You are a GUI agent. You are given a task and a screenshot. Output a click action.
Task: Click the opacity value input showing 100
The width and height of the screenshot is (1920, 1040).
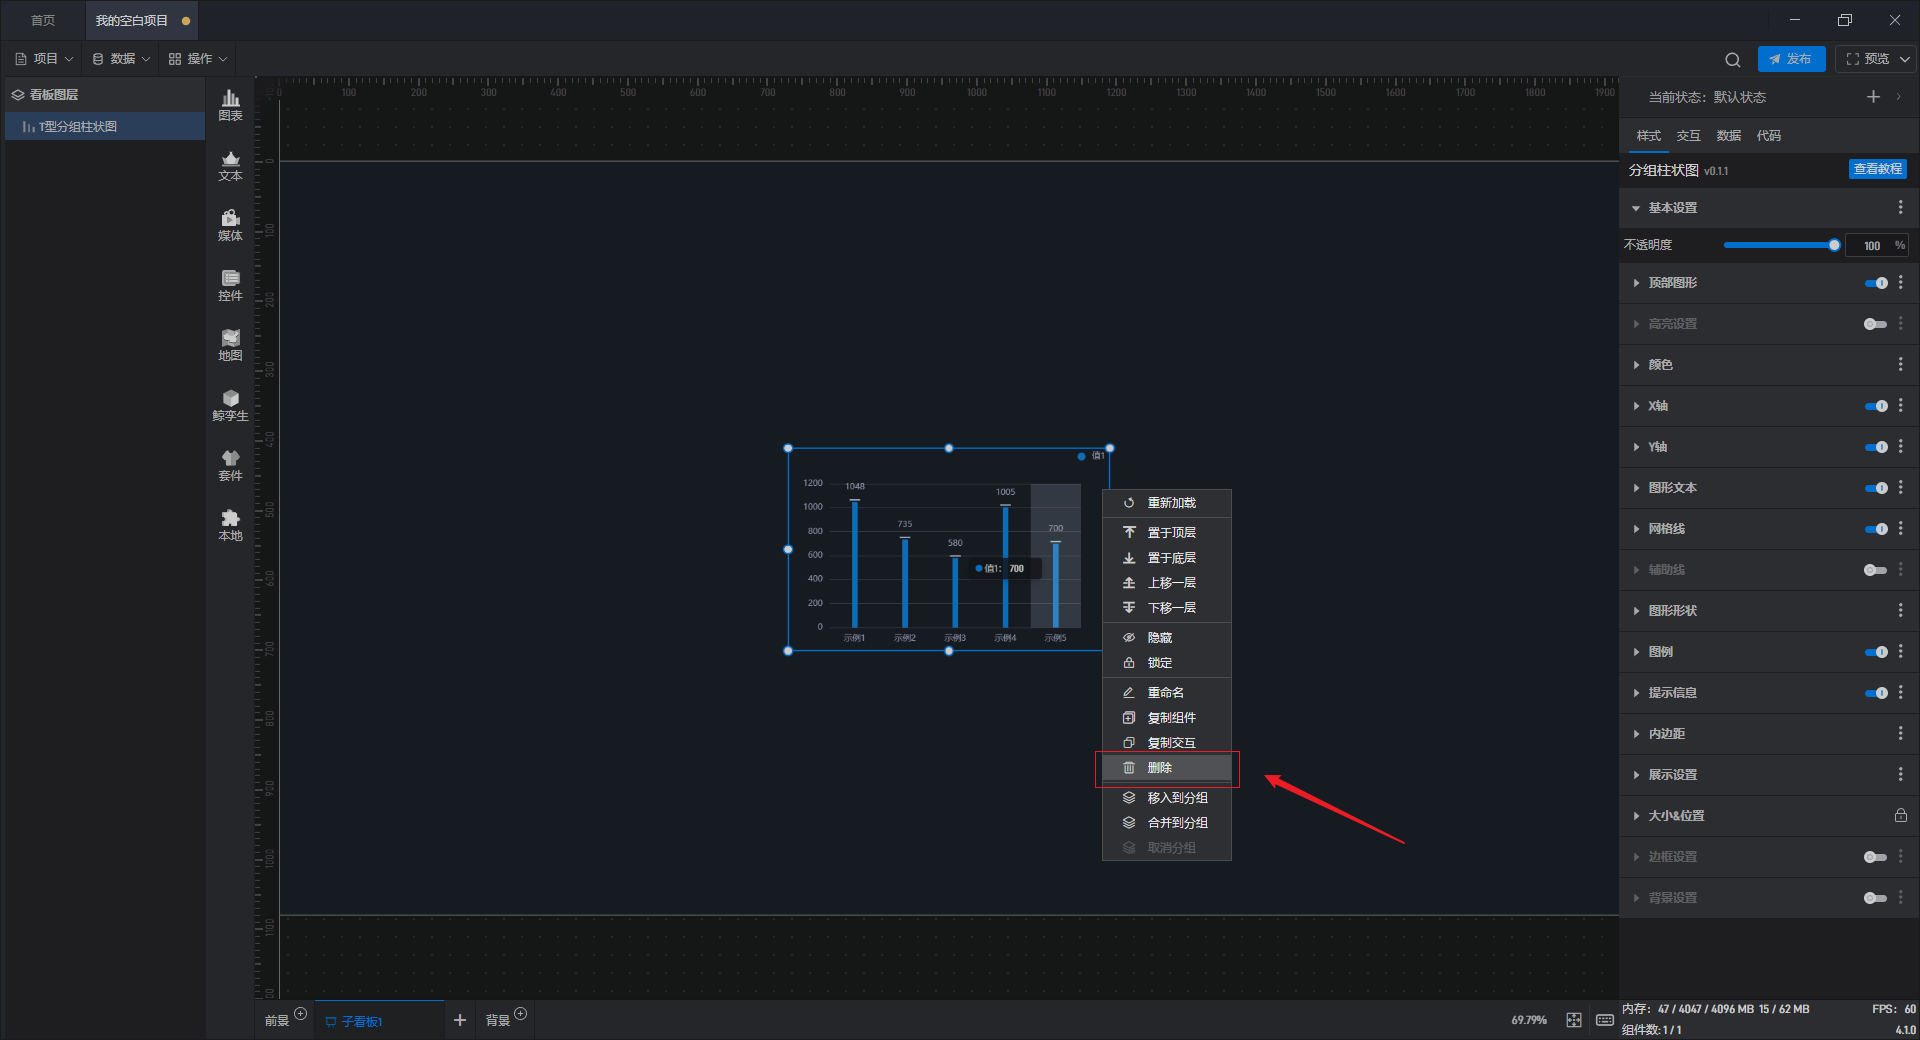coord(1871,246)
